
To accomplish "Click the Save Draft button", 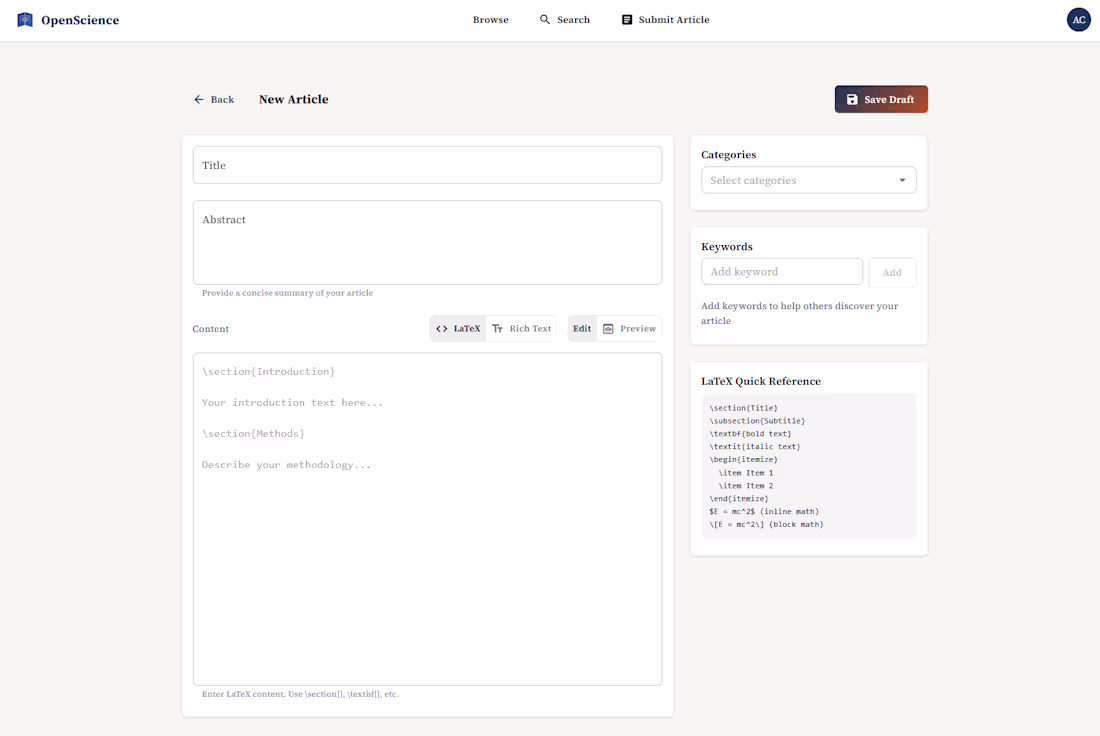I will (x=880, y=99).
